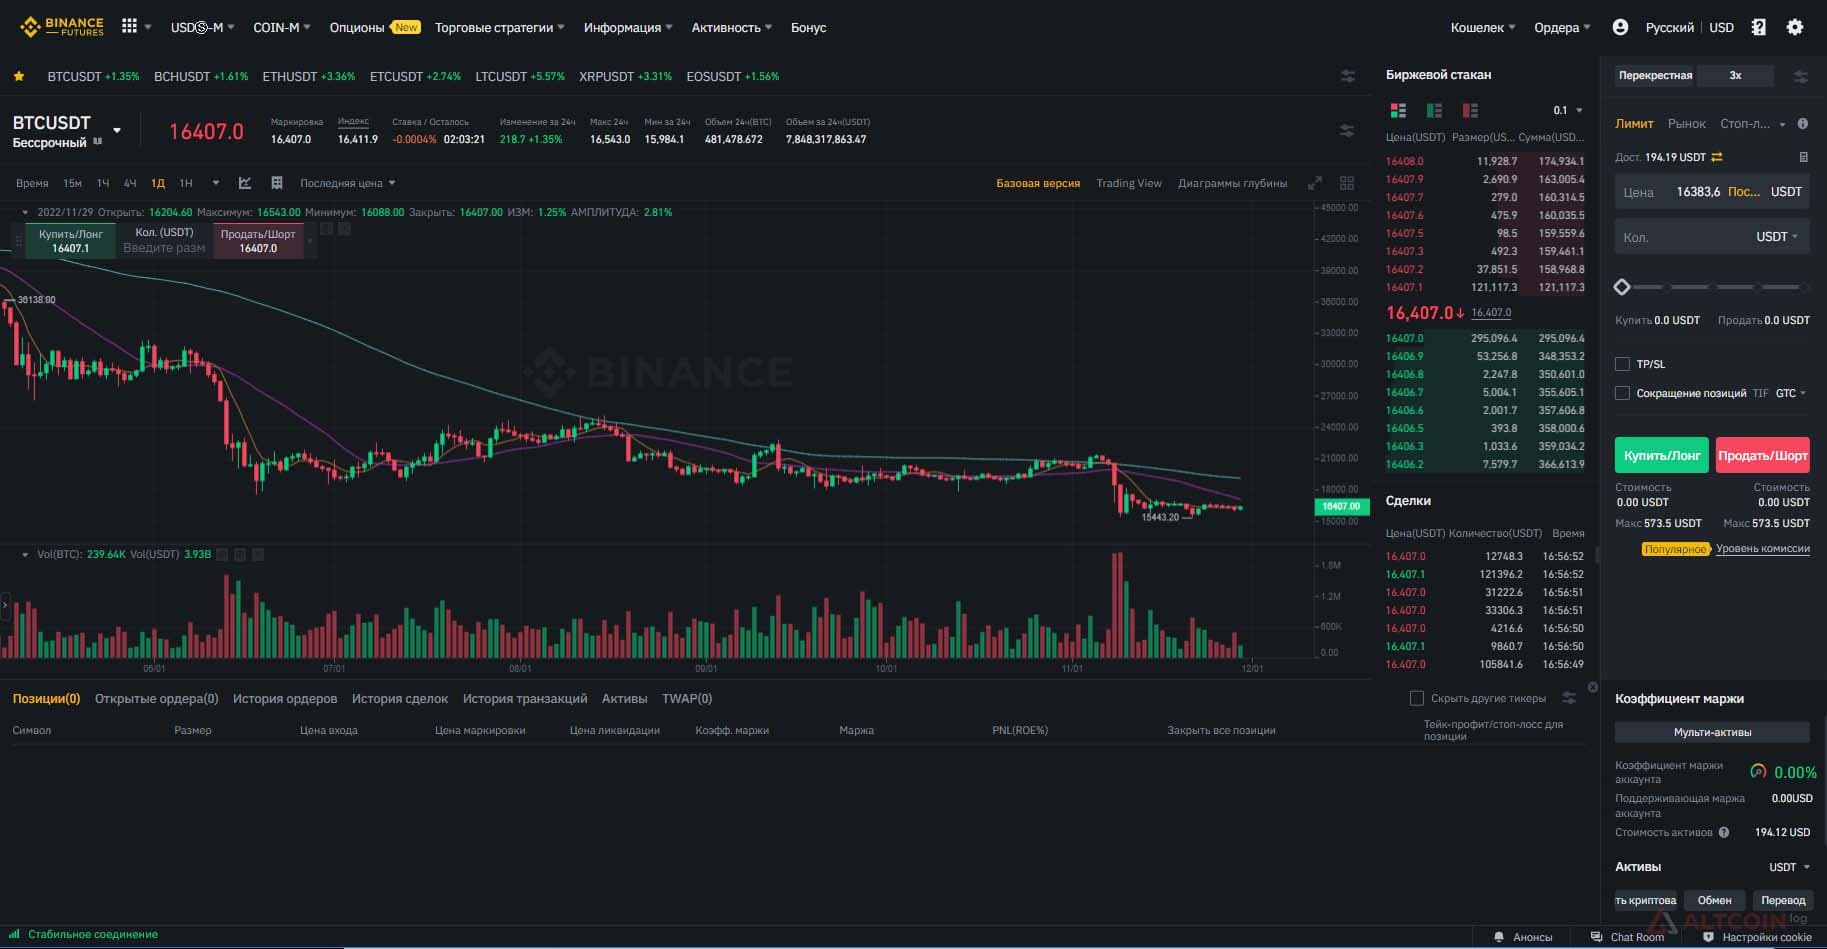Open price header settings sliders icon
Image resolution: width=1827 pixels, height=949 pixels.
point(1347,130)
